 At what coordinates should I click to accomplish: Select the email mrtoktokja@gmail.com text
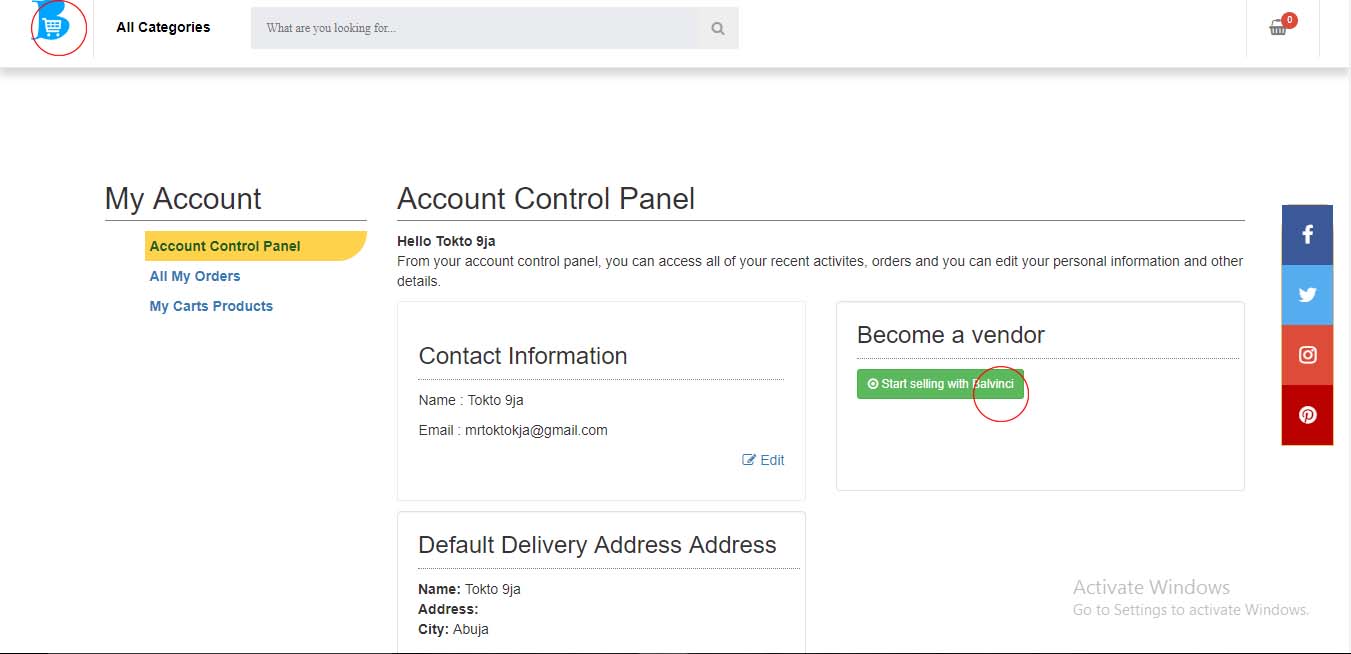(x=537, y=430)
